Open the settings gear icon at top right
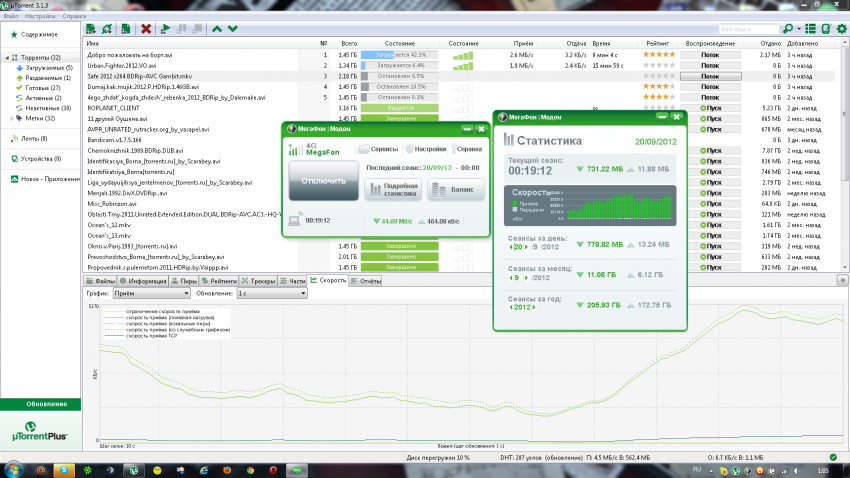This screenshot has width=850, height=478. pyautogui.click(x=840, y=30)
